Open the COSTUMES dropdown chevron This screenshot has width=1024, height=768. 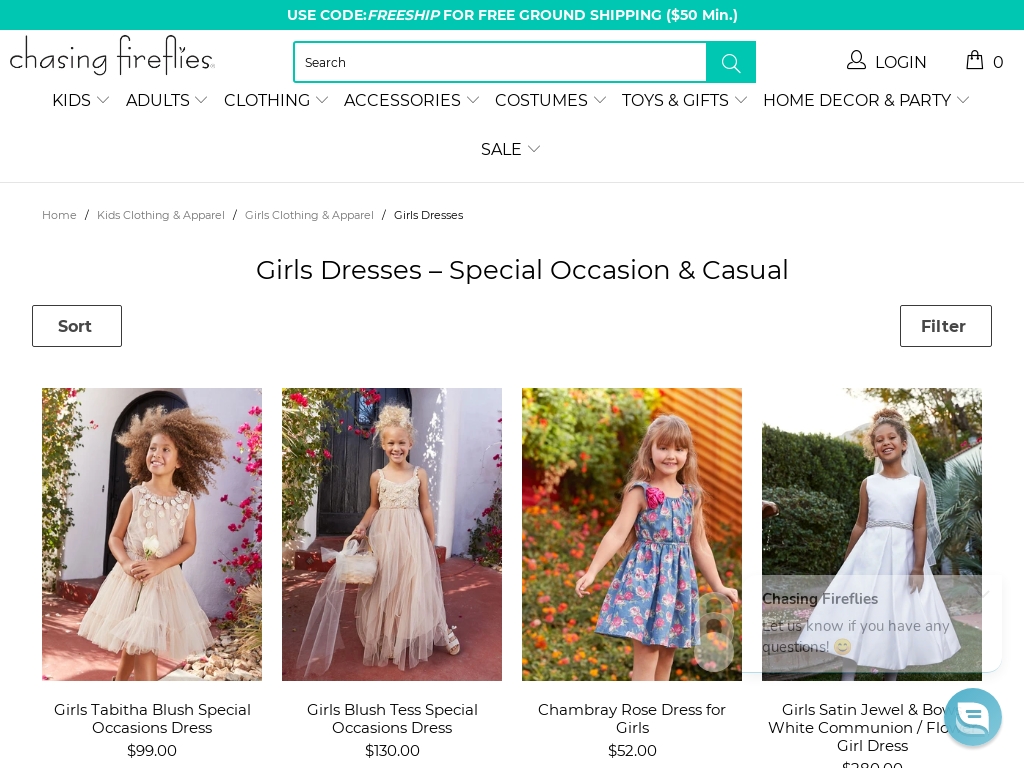tap(600, 100)
